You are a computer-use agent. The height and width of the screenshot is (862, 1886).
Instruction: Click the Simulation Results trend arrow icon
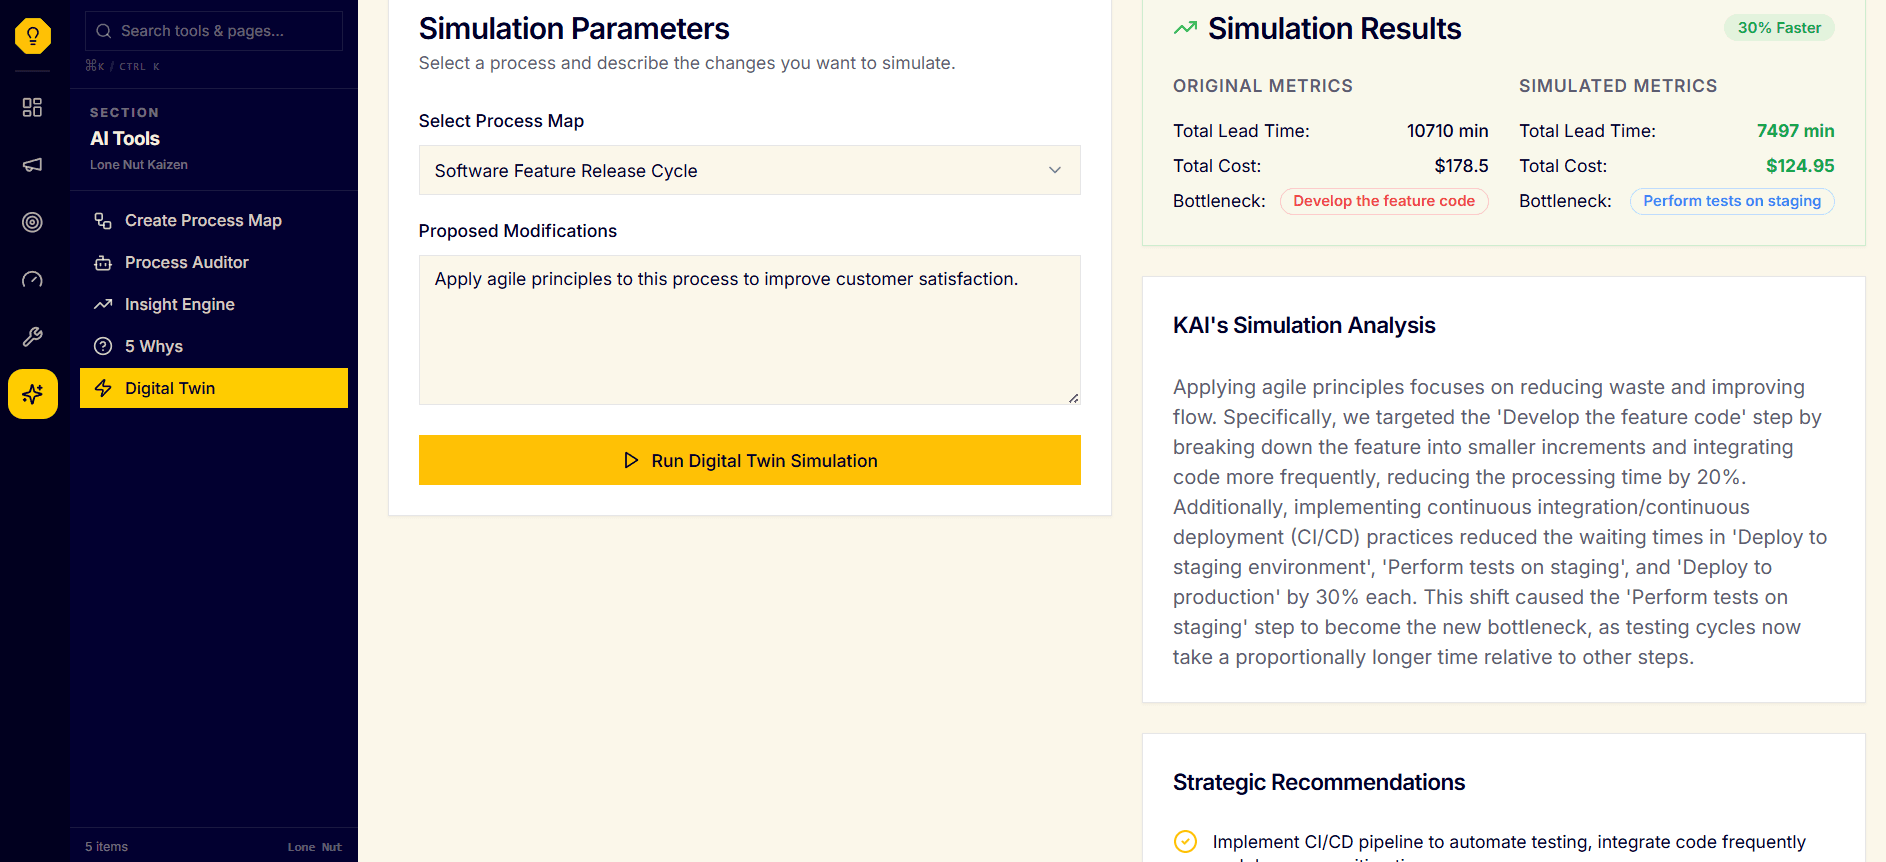click(x=1185, y=28)
